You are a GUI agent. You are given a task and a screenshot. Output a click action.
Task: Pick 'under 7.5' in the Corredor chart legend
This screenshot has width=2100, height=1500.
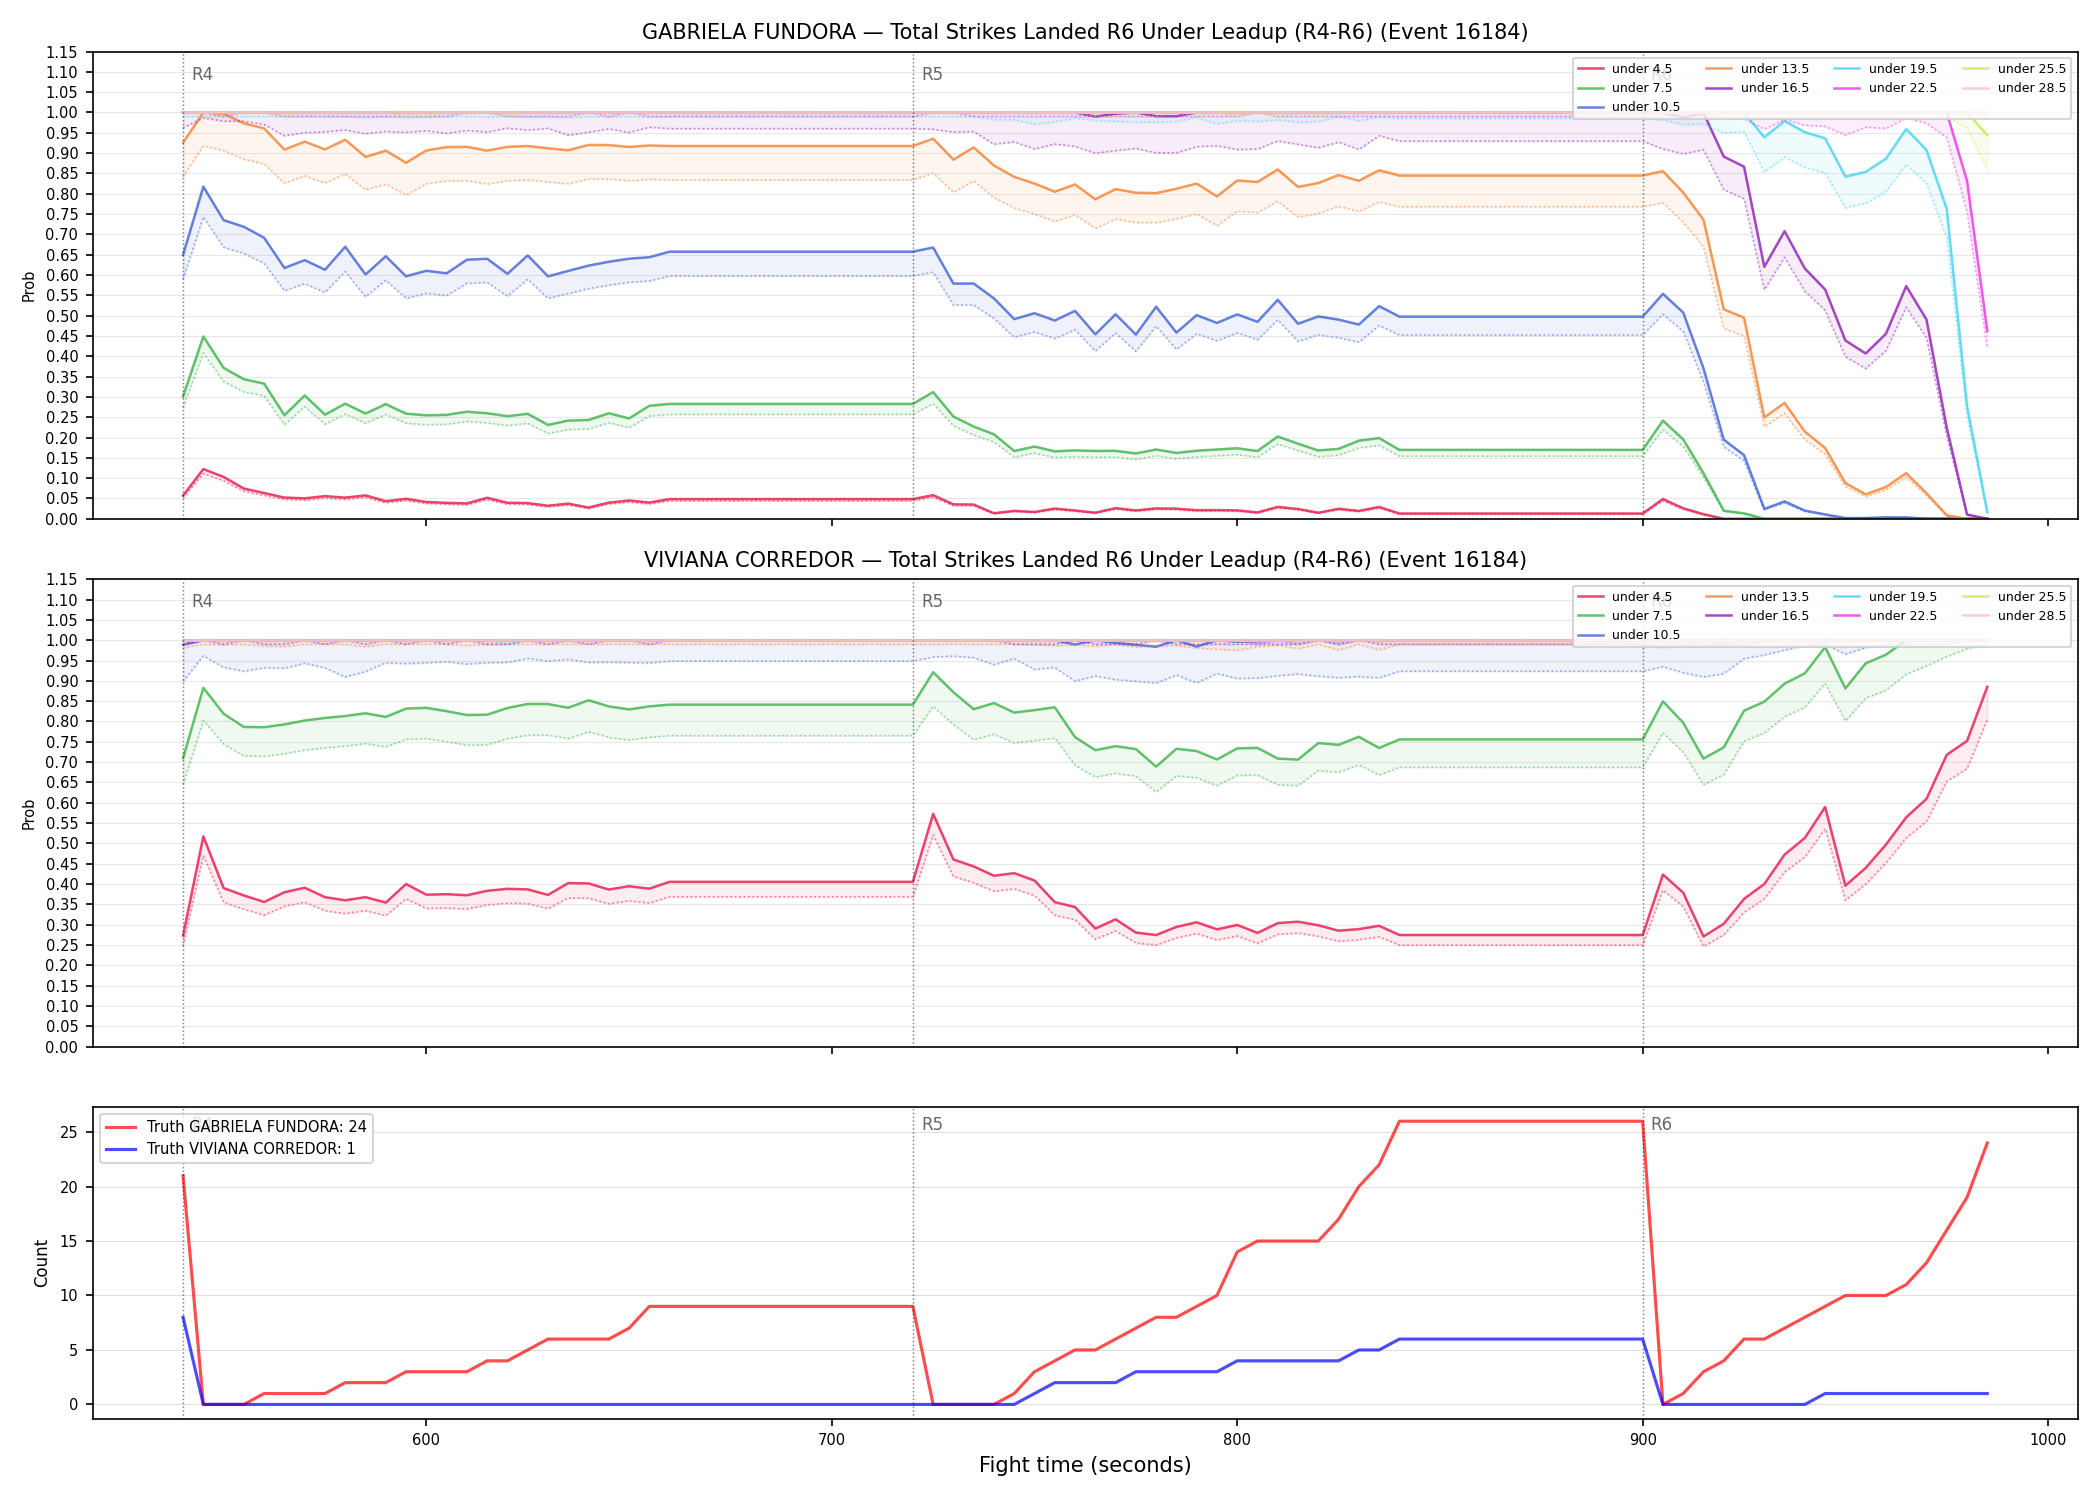point(1624,616)
